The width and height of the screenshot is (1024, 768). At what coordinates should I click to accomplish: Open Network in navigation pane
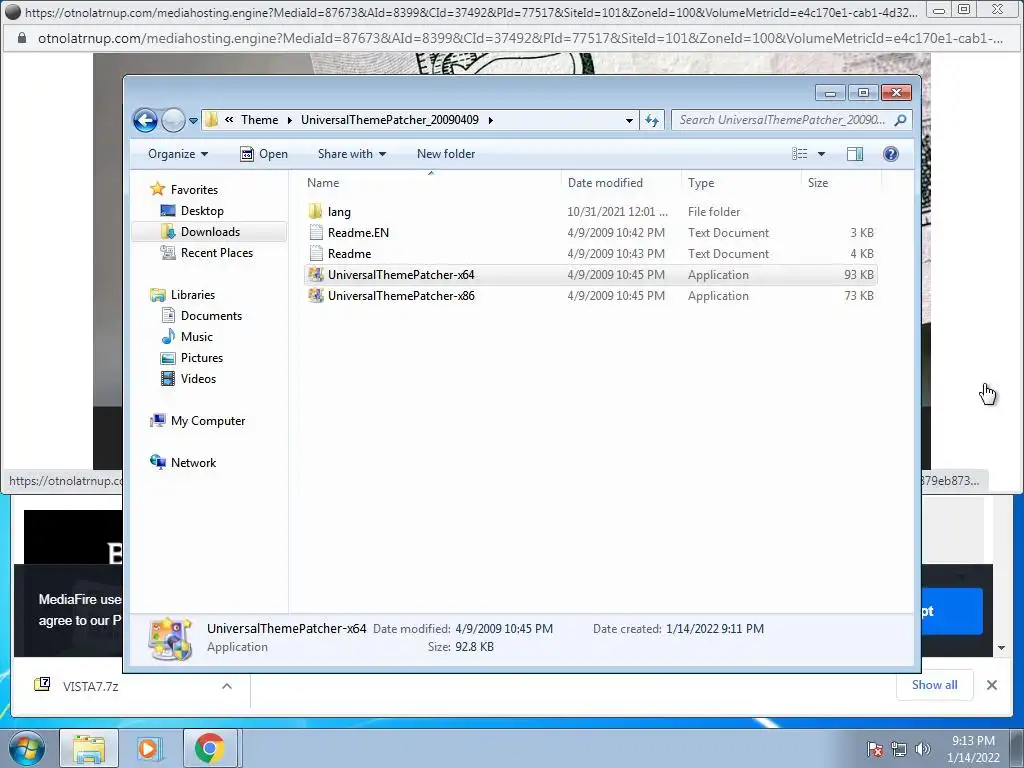(193, 462)
